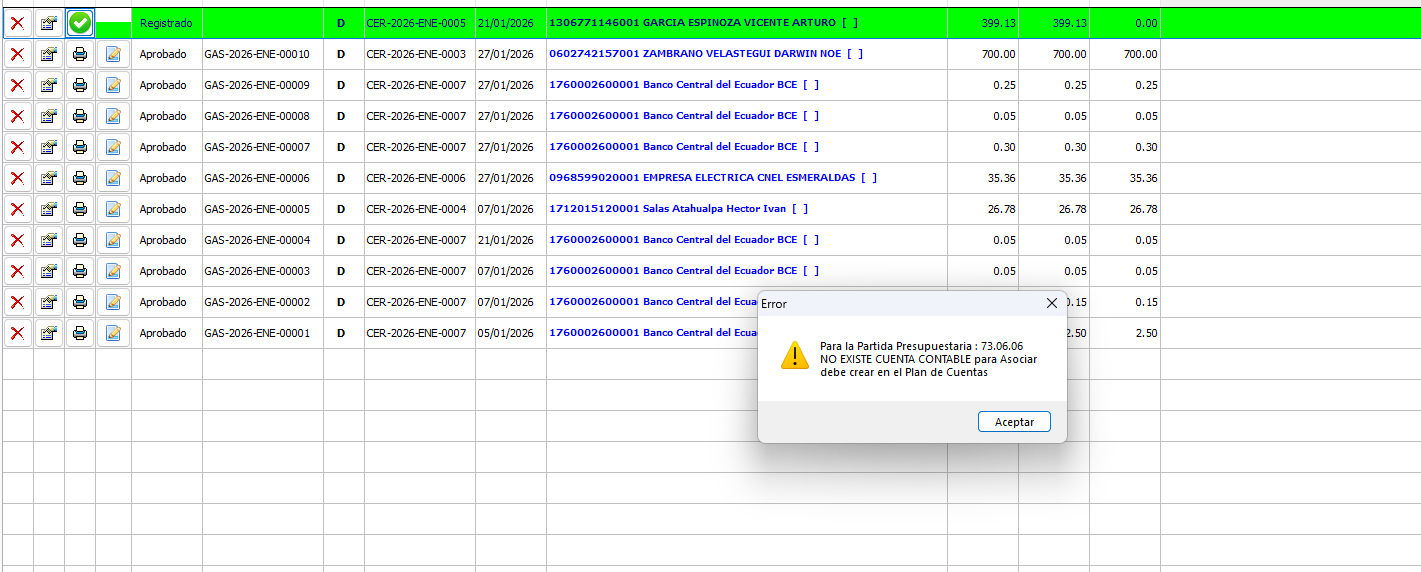Delete the Registrado row with red X
Viewport: 1421px width, 572px height.
(17, 23)
